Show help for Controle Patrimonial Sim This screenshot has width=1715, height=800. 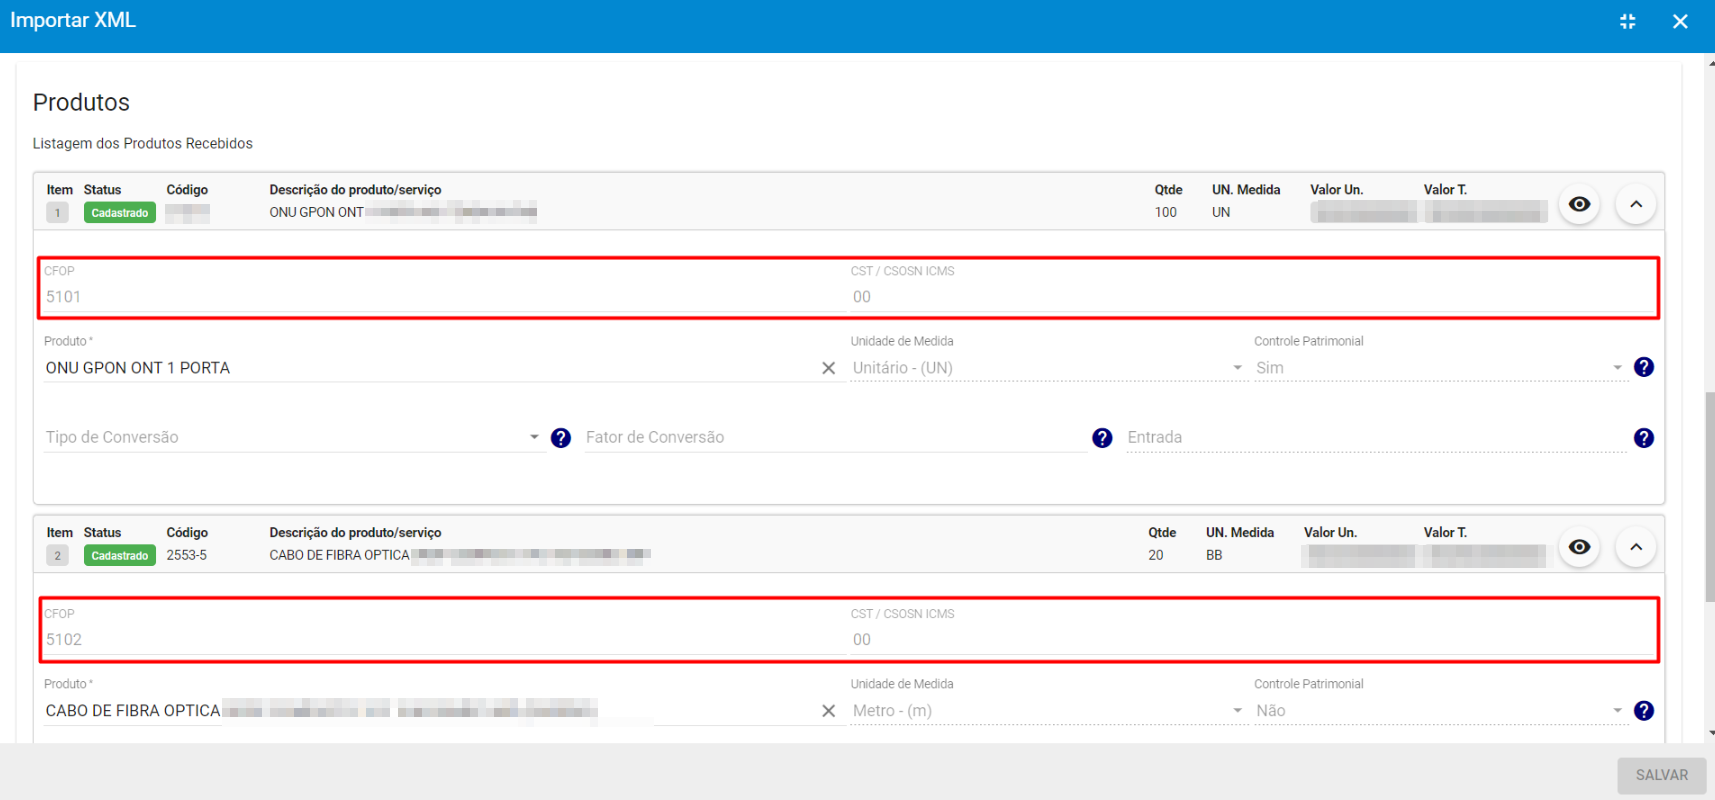(1644, 367)
